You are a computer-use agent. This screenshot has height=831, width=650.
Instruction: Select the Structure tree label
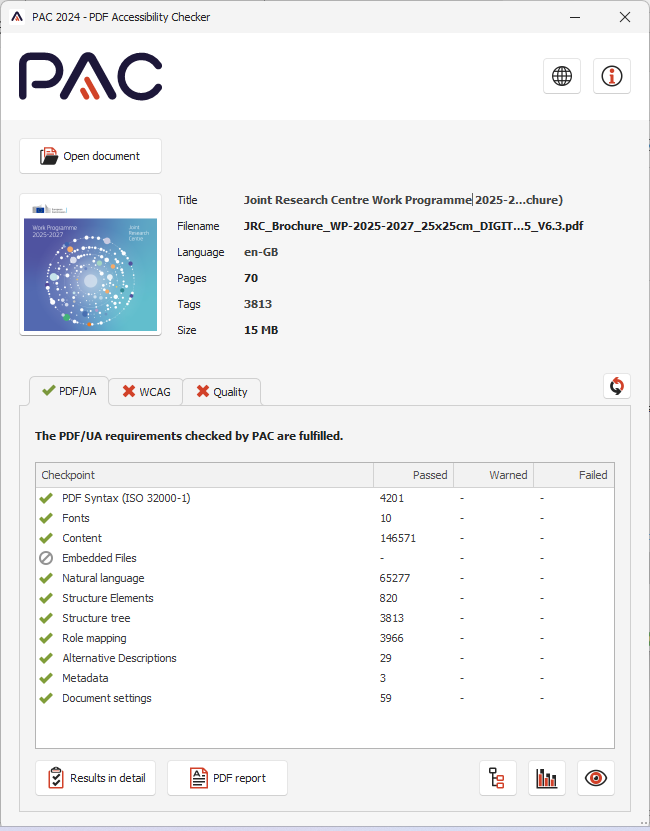[x=96, y=618]
